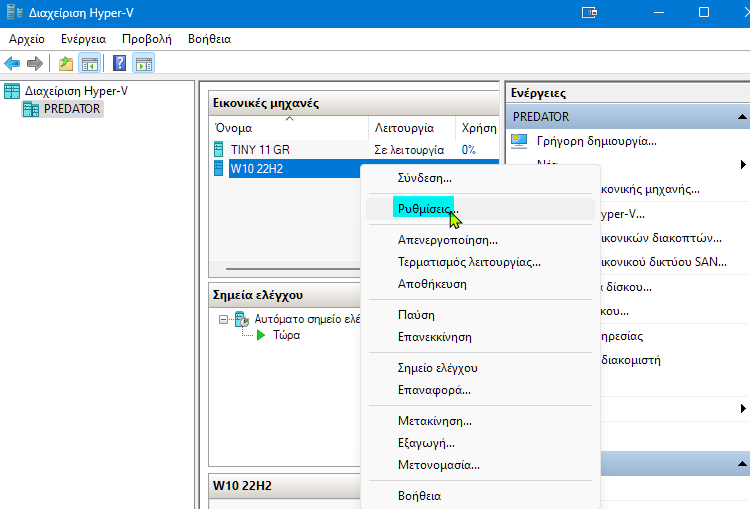Select Μετονομασία... in context menu
The image size is (750, 509).
[480, 465]
